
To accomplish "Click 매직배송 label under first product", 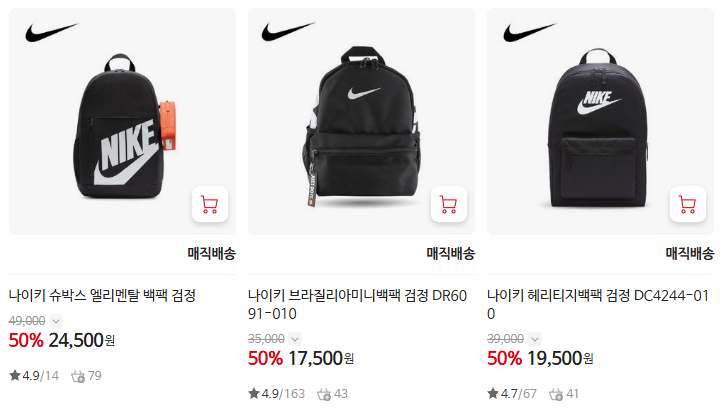I will (212, 253).
